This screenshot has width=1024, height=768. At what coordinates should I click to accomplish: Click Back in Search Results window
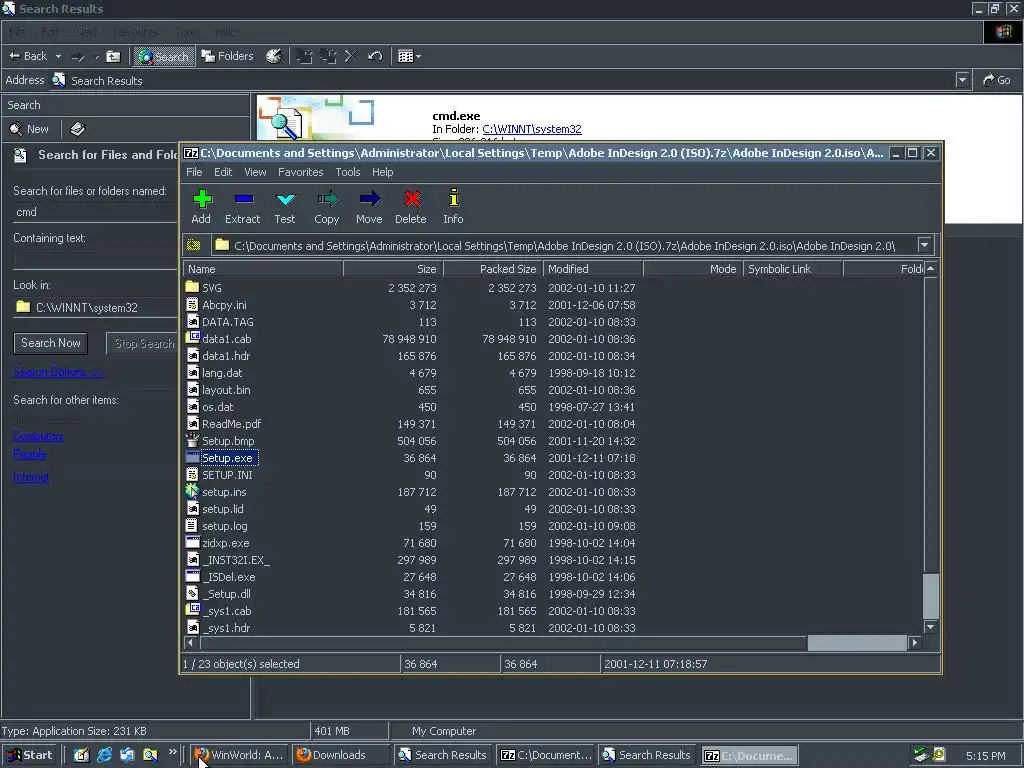click(x=29, y=56)
